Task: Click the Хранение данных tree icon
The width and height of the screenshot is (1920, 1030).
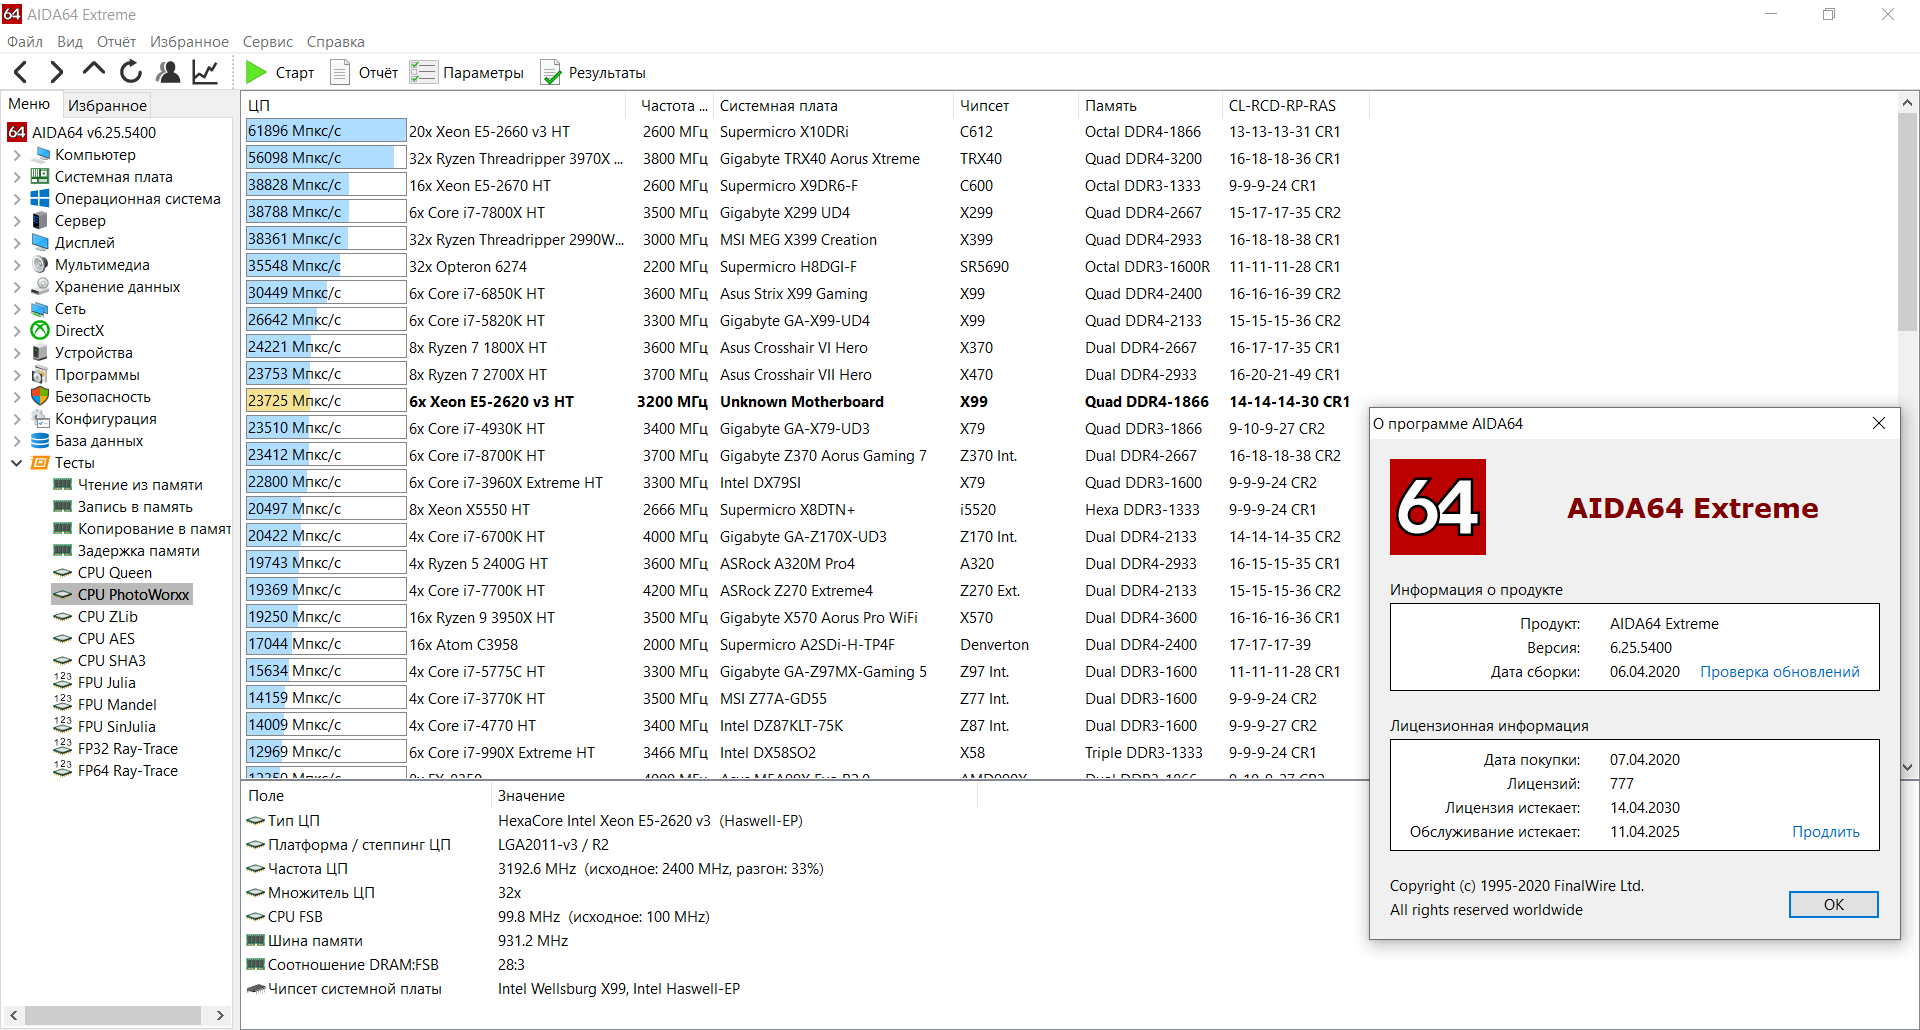Action: [41, 286]
